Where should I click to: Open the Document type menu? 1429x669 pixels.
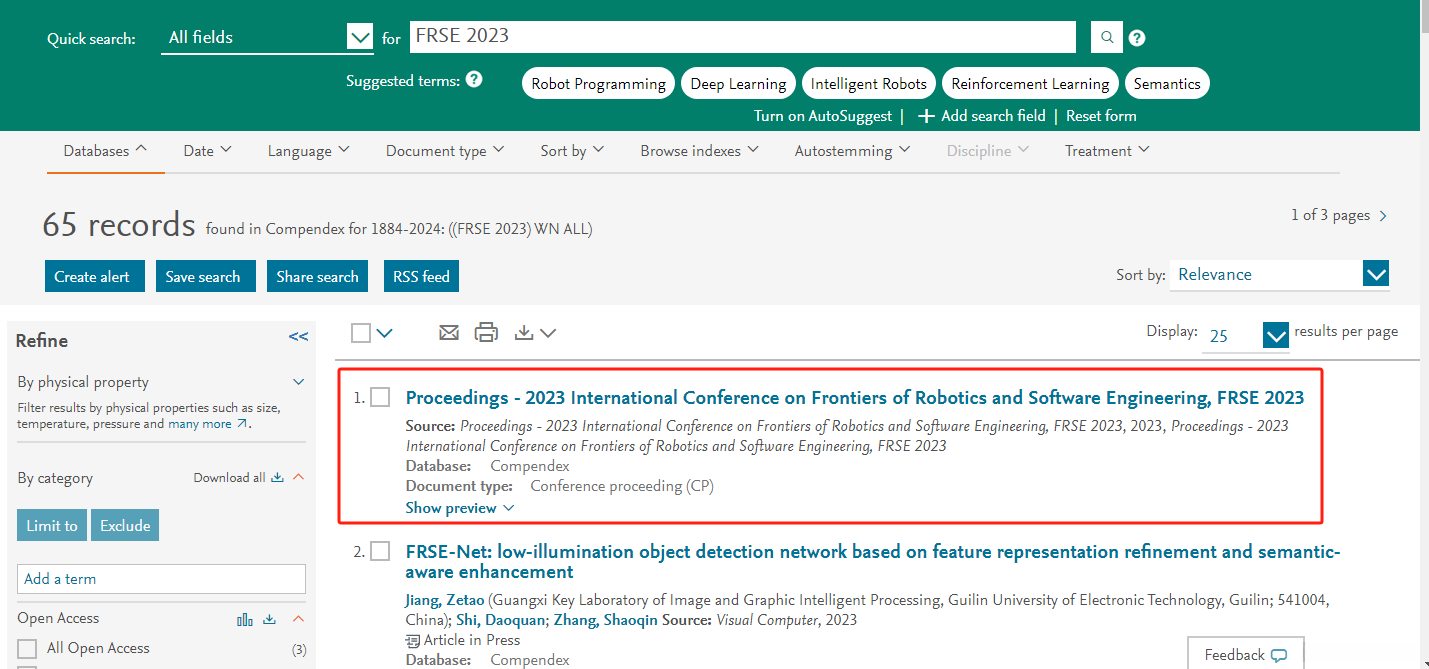coord(445,151)
